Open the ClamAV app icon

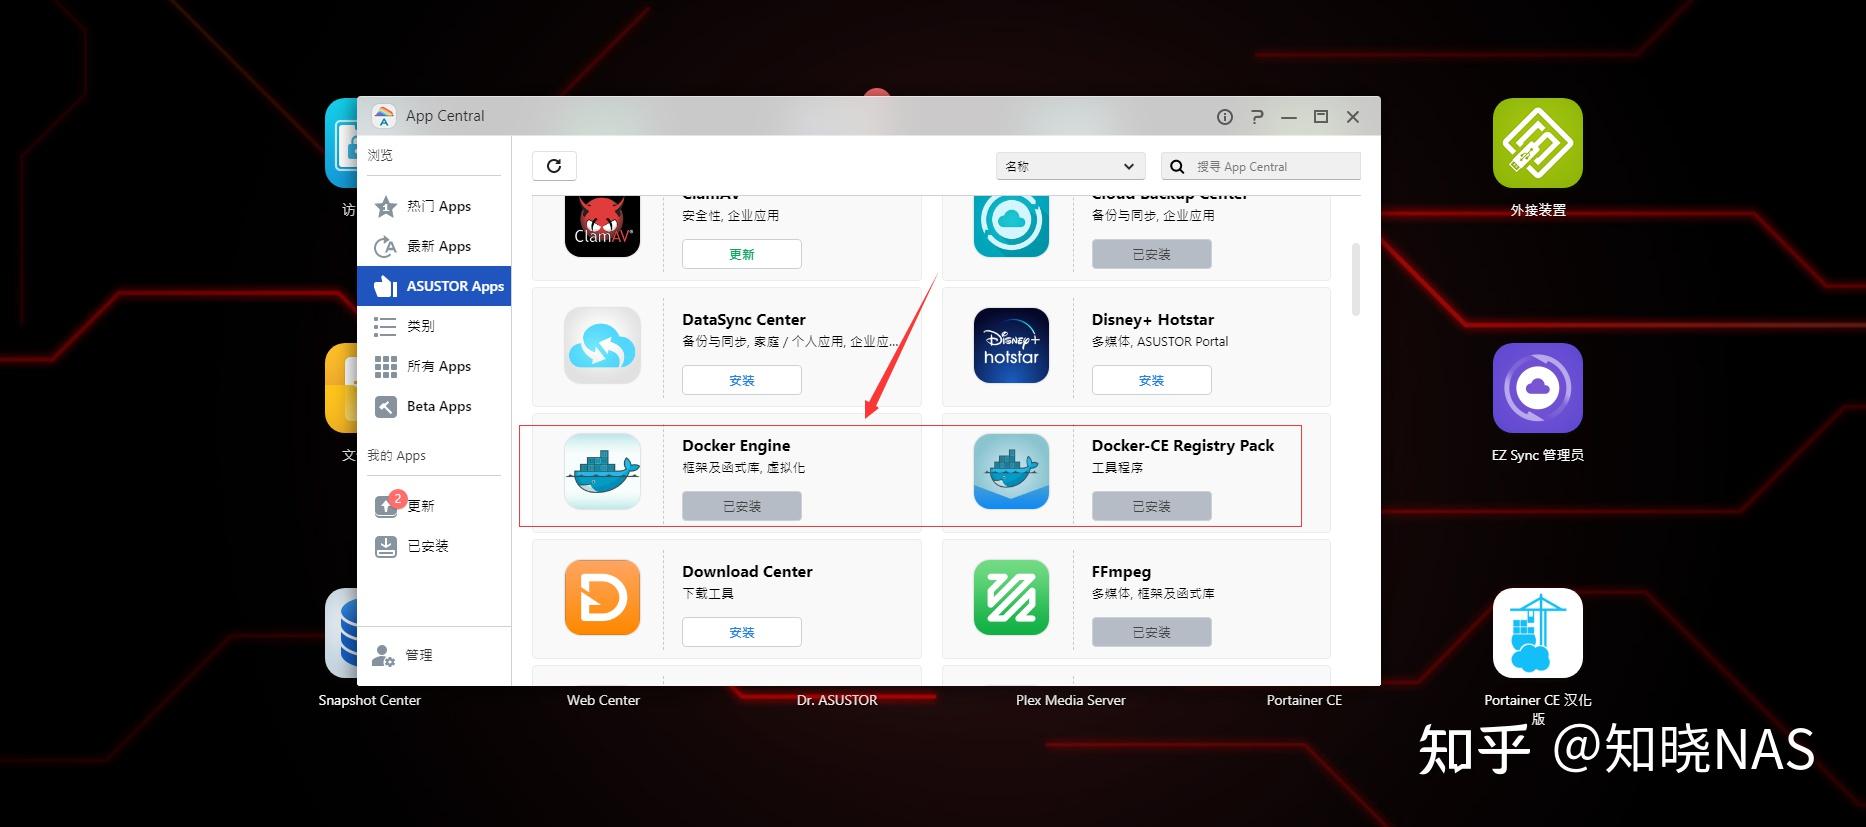[x=602, y=226]
